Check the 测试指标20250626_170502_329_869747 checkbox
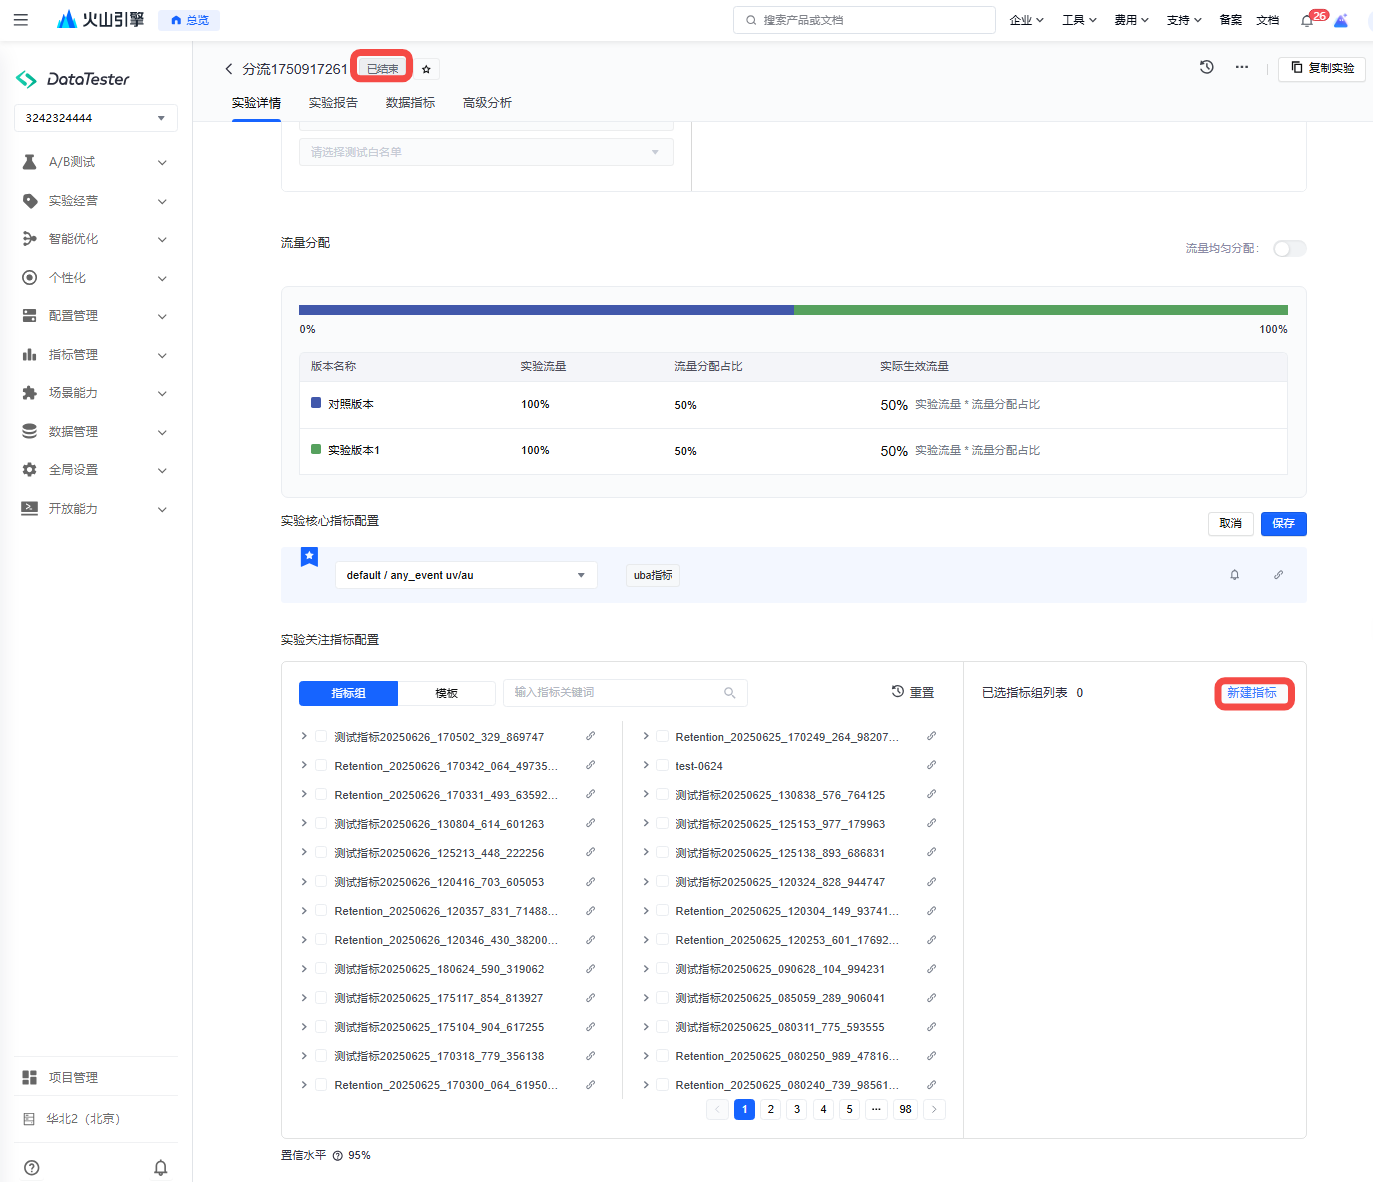 coord(321,736)
